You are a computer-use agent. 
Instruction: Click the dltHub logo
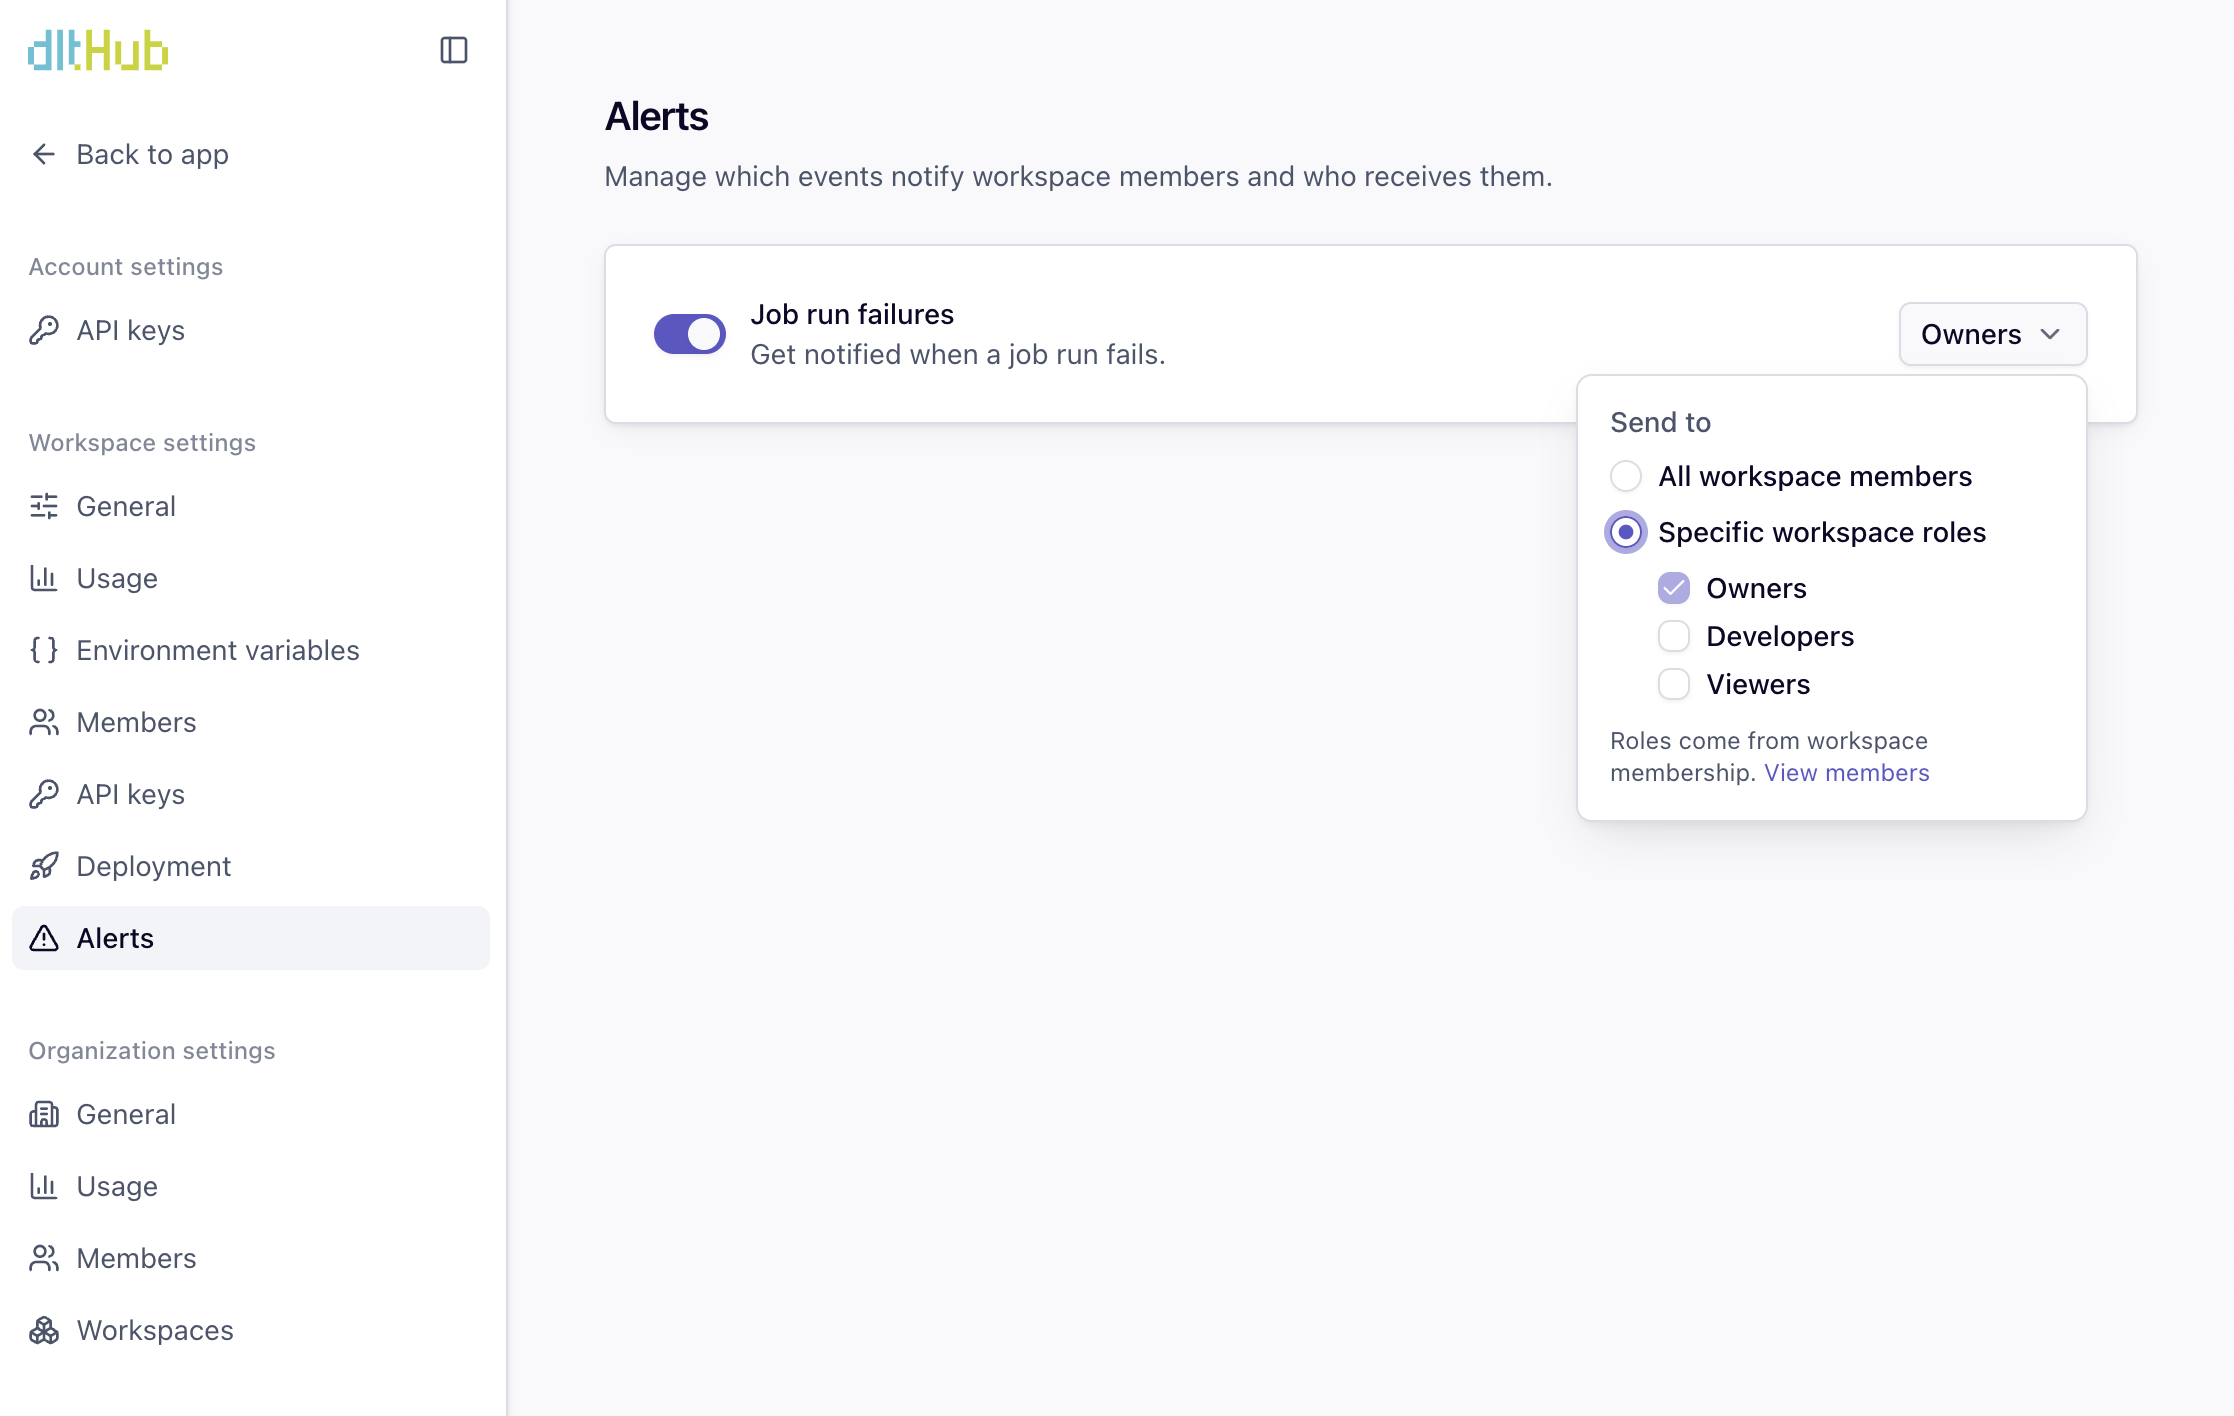tap(98, 50)
